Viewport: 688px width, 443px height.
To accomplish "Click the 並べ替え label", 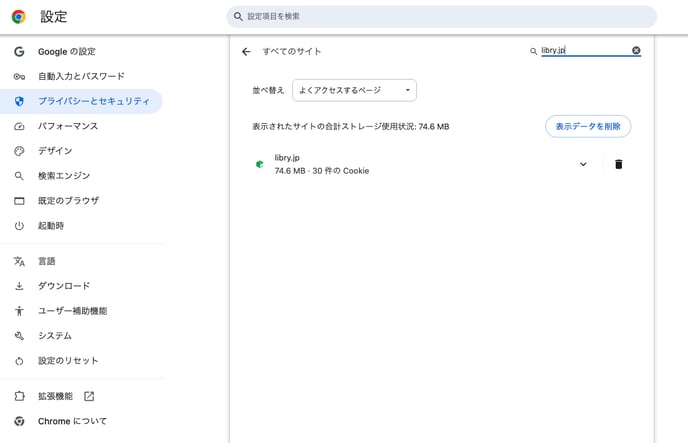I will pos(268,90).
